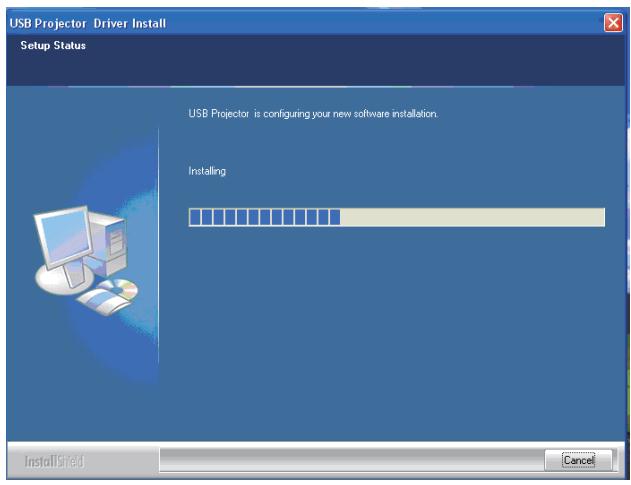Click the 'USB Projector is configuring' message
Image resolution: width=631 pixels, height=485 pixels.
click(313, 114)
